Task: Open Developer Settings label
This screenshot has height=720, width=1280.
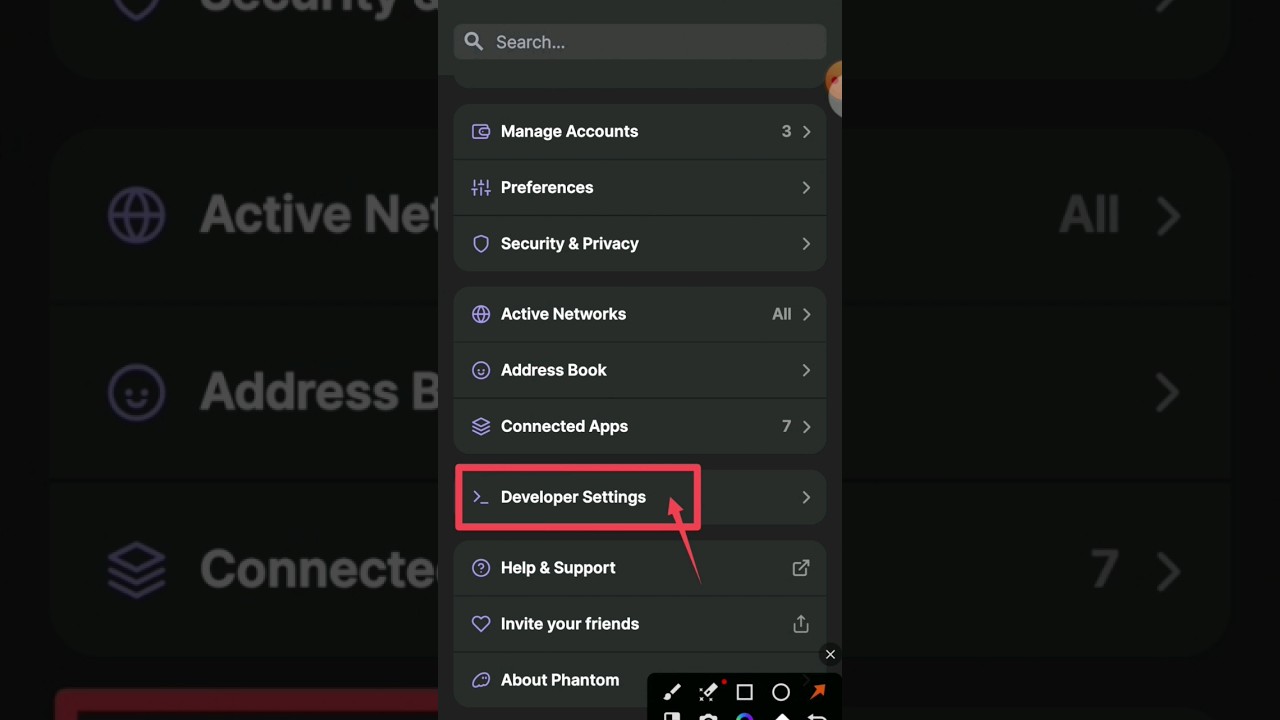Action: tap(573, 497)
